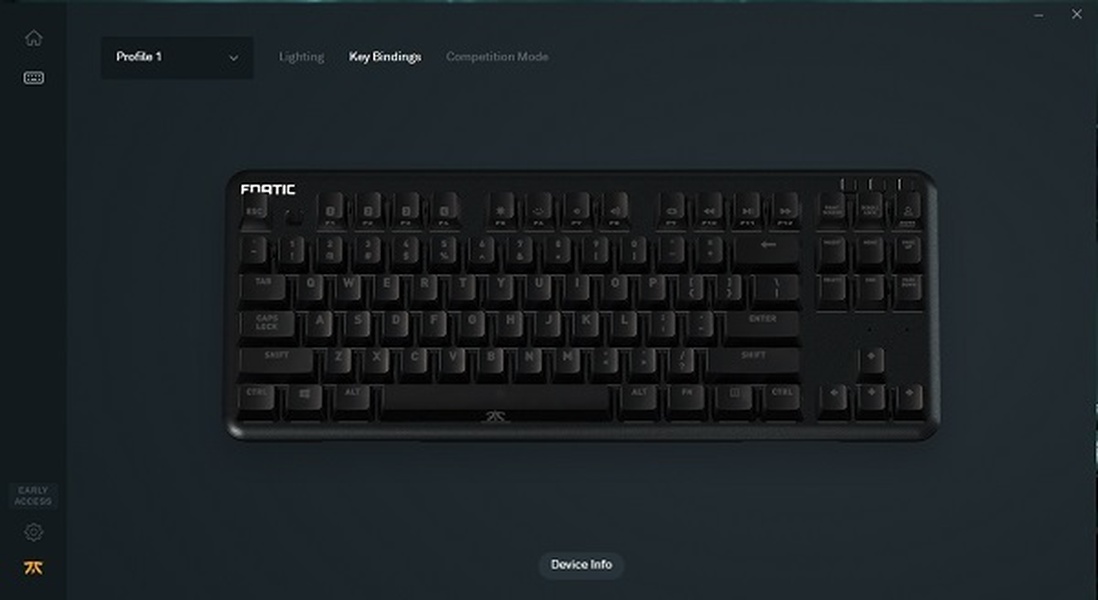Open the Key Bindings tab

point(385,57)
